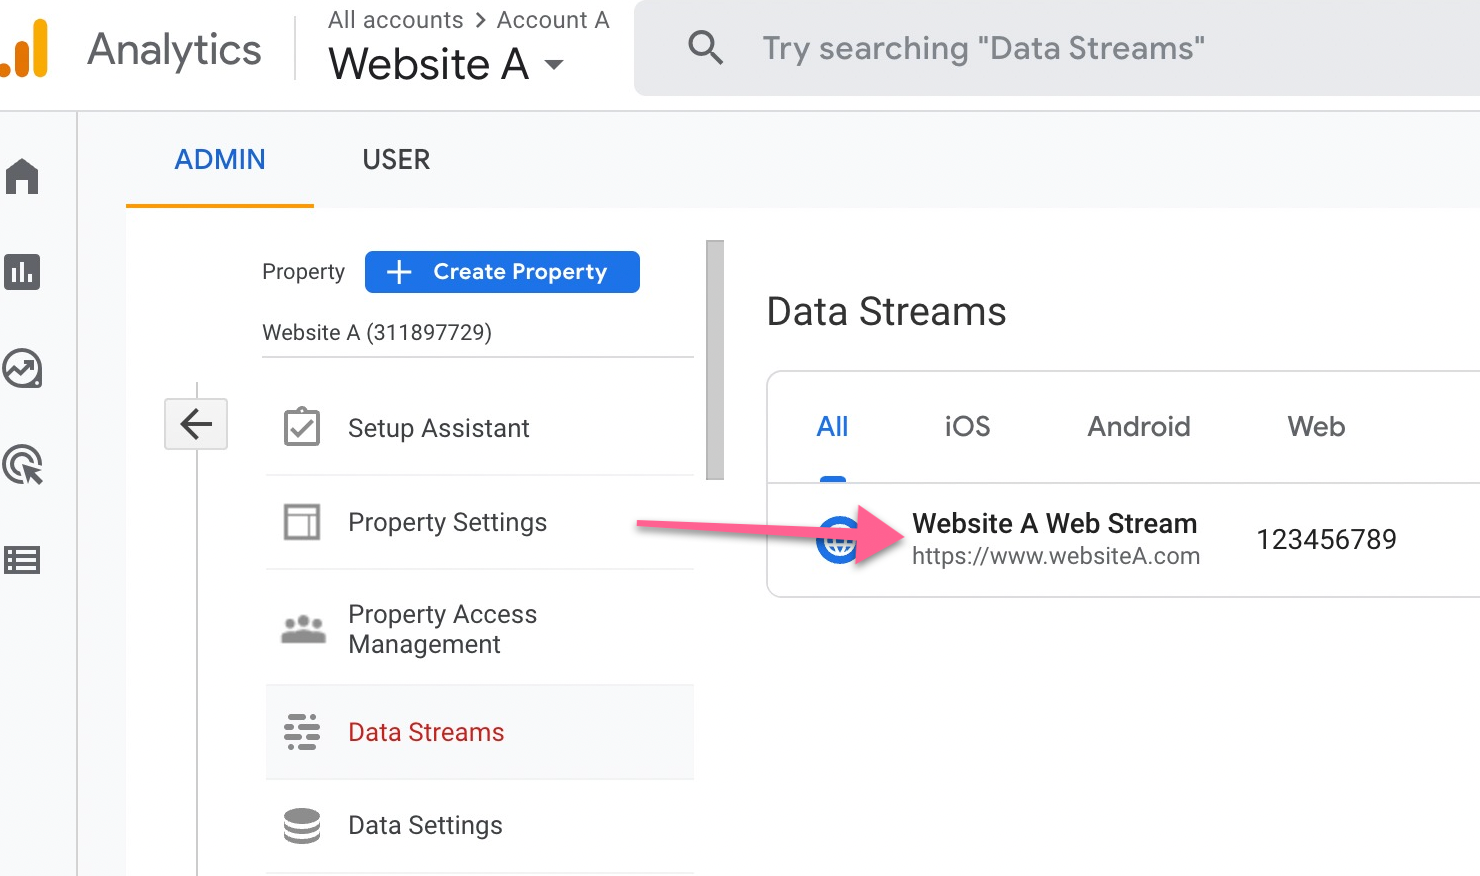Viewport: 1480px width, 876px height.
Task: Open the Configure table icon in sidebar
Action: [22, 560]
